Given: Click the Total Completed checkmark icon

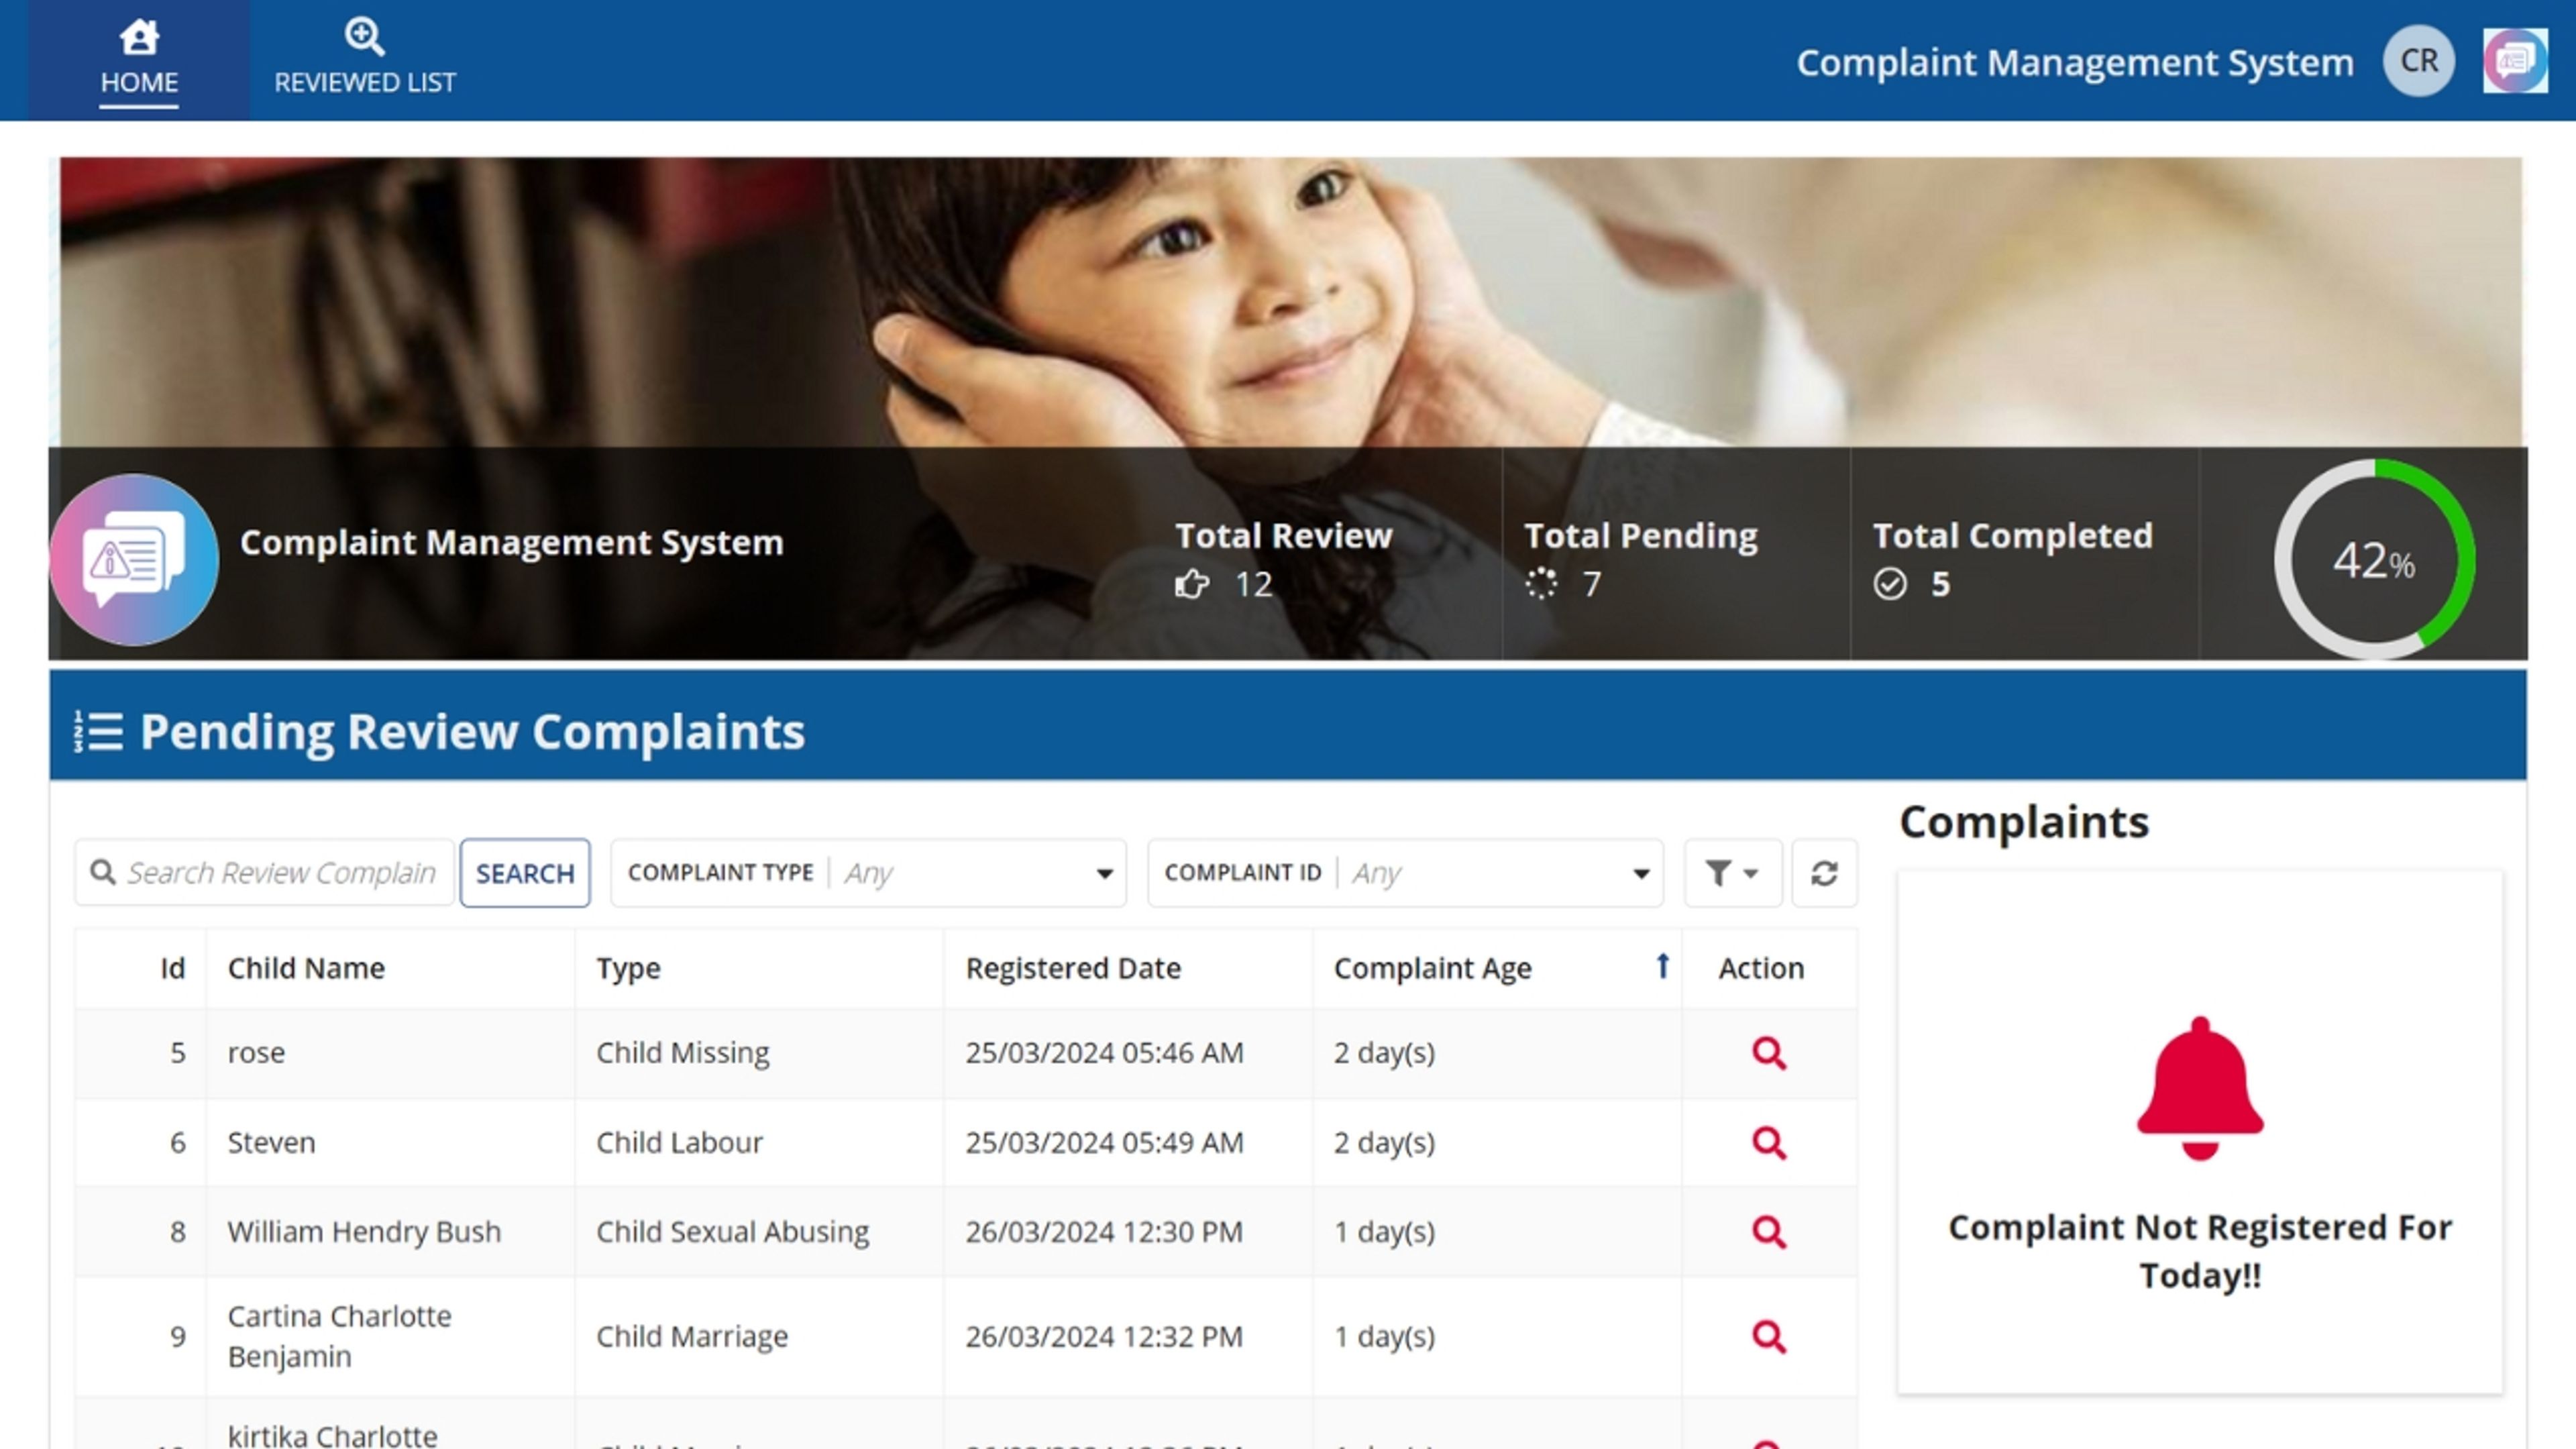Looking at the screenshot, I should point(1889,584).
